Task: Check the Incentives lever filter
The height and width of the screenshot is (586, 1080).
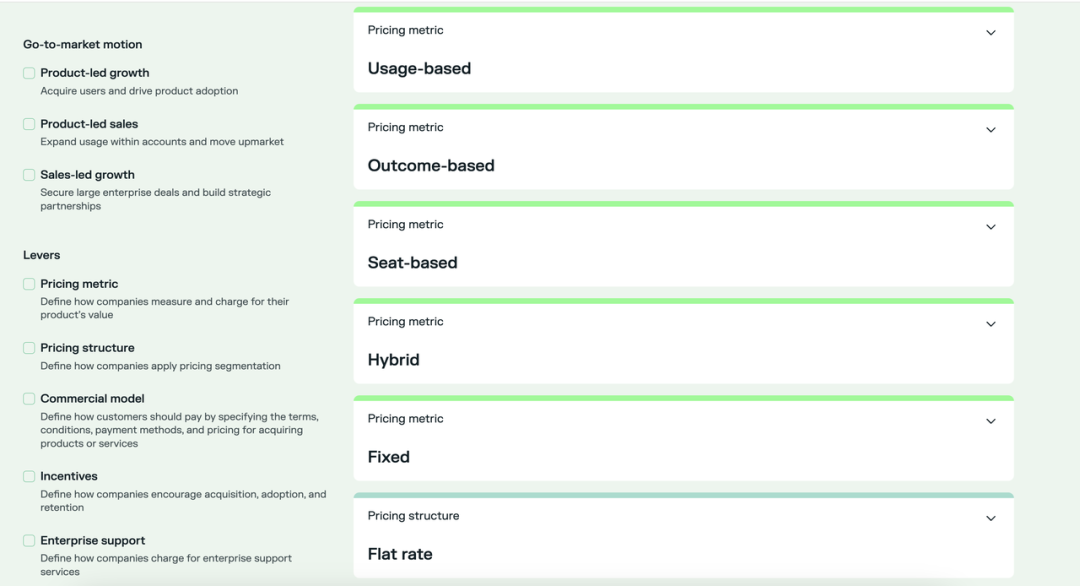Action: (29, 477)
